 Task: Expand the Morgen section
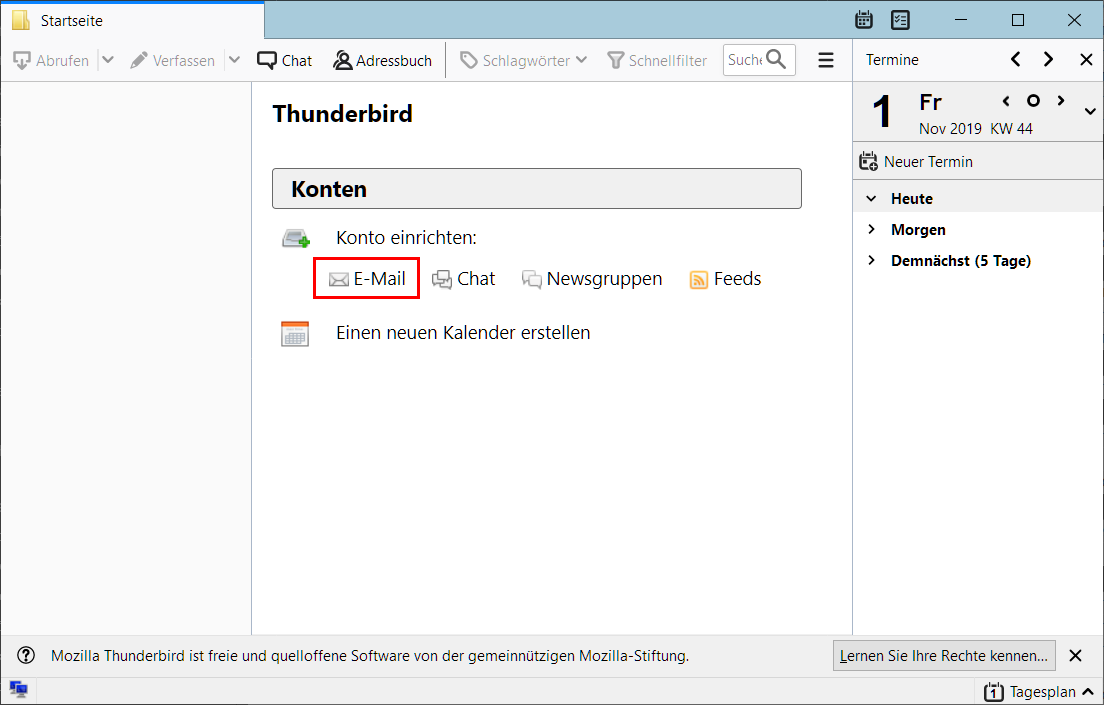click(871, 230)
